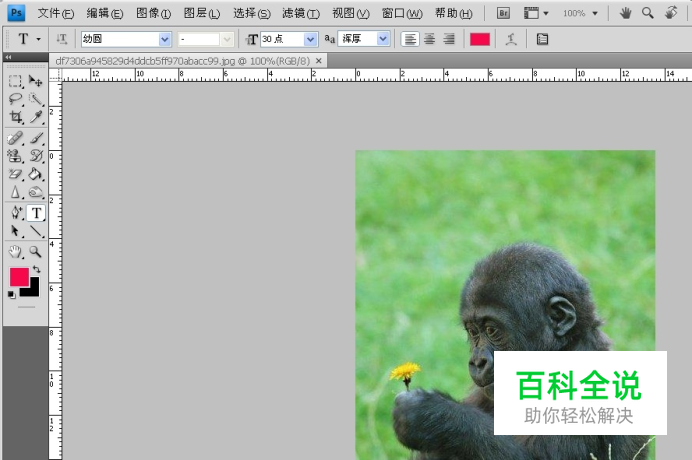
Task: Open the Character and Paragraph panel
Action: [x=542, y=39]
